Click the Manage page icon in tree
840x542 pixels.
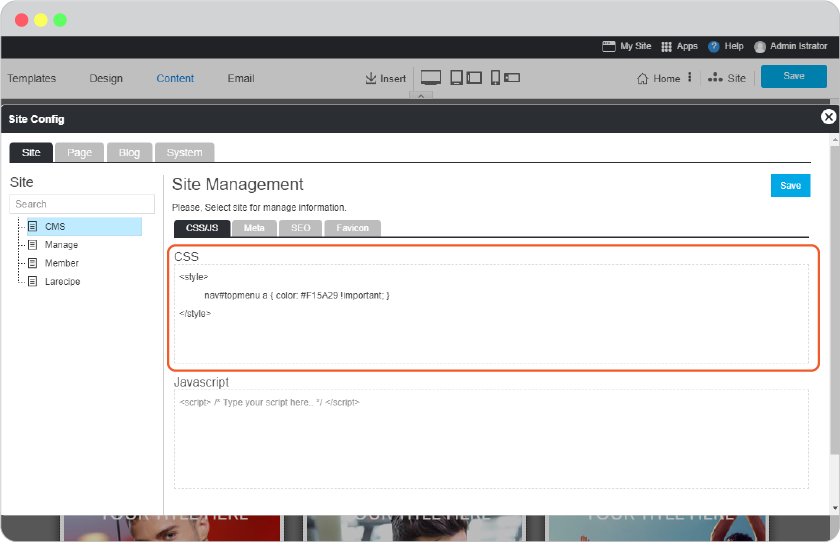33,245
